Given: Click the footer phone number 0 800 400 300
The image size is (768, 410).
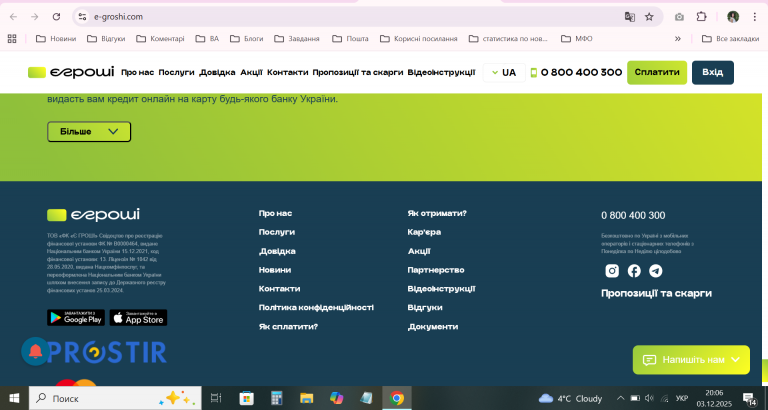Looking at the screenshot, I should click(x=633, y=216).
